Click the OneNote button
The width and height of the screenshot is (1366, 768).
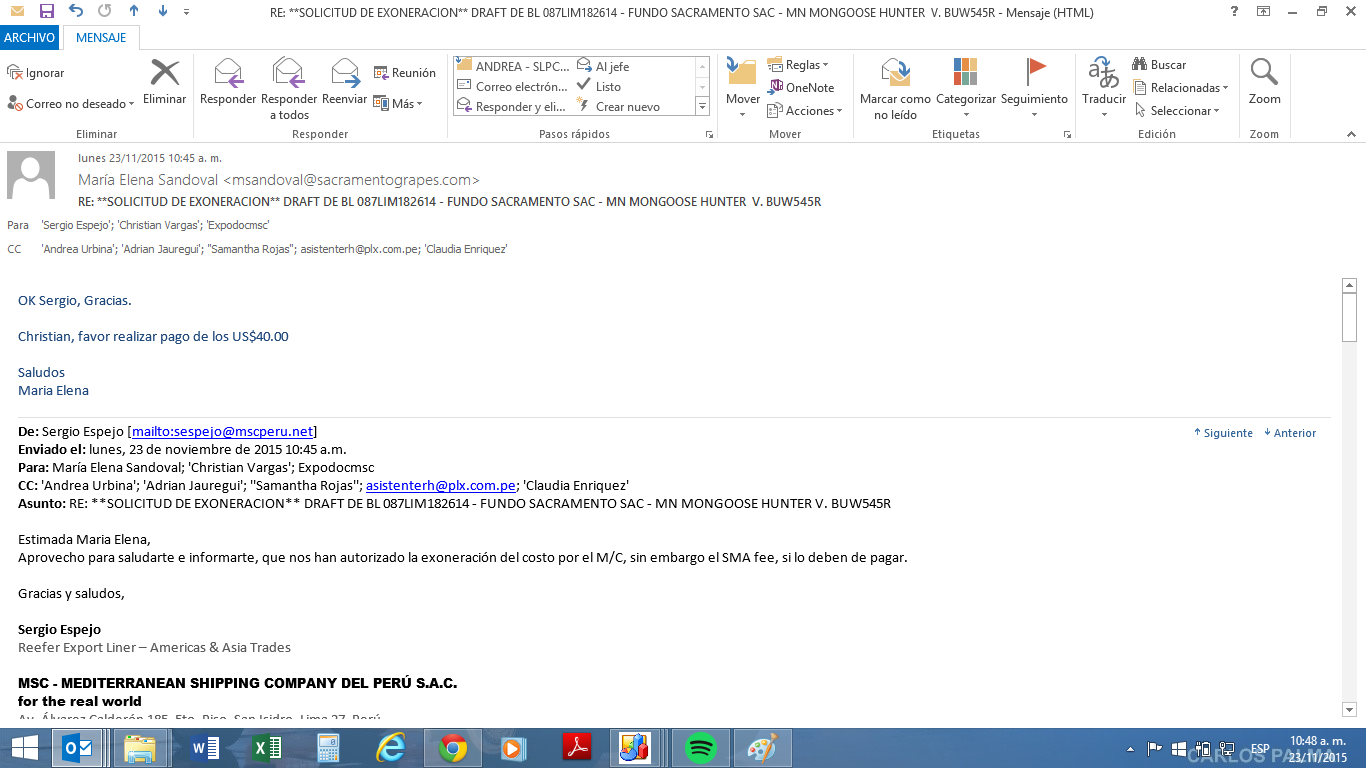point(801,88)
